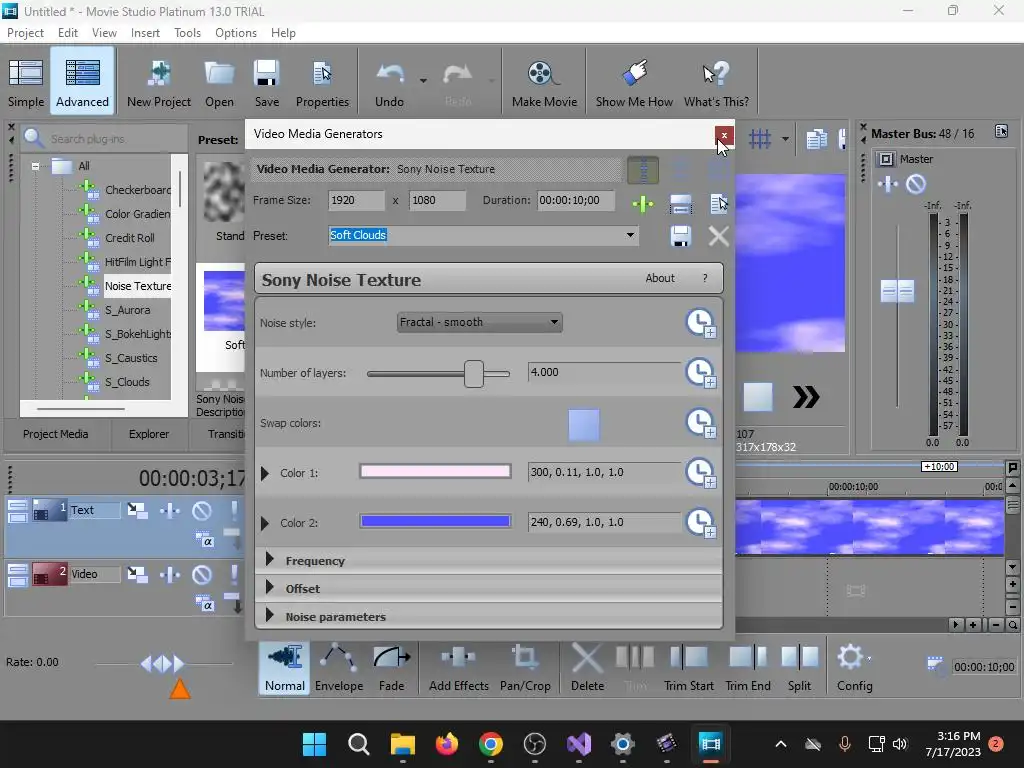Trim End of the event
This screenshot has height=768, width=1024.
[x=748, y=667]
